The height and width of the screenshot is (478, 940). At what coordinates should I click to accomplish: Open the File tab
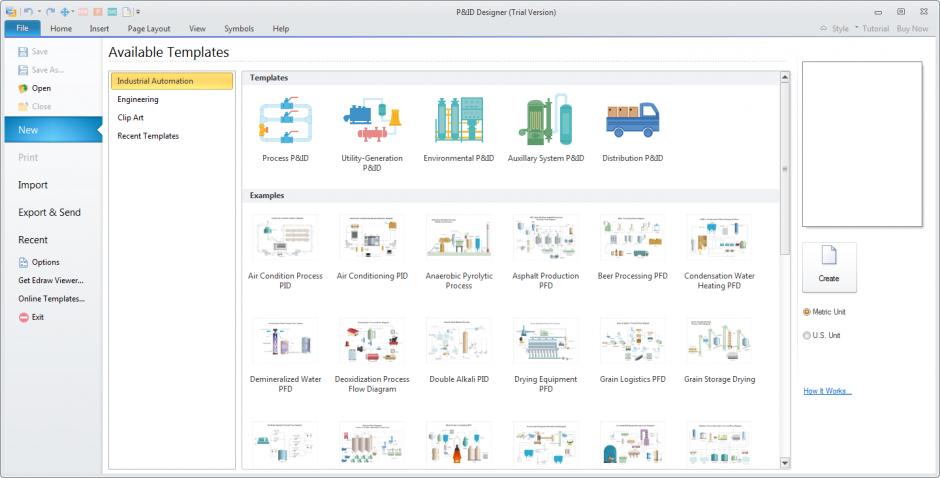(22, 28)
